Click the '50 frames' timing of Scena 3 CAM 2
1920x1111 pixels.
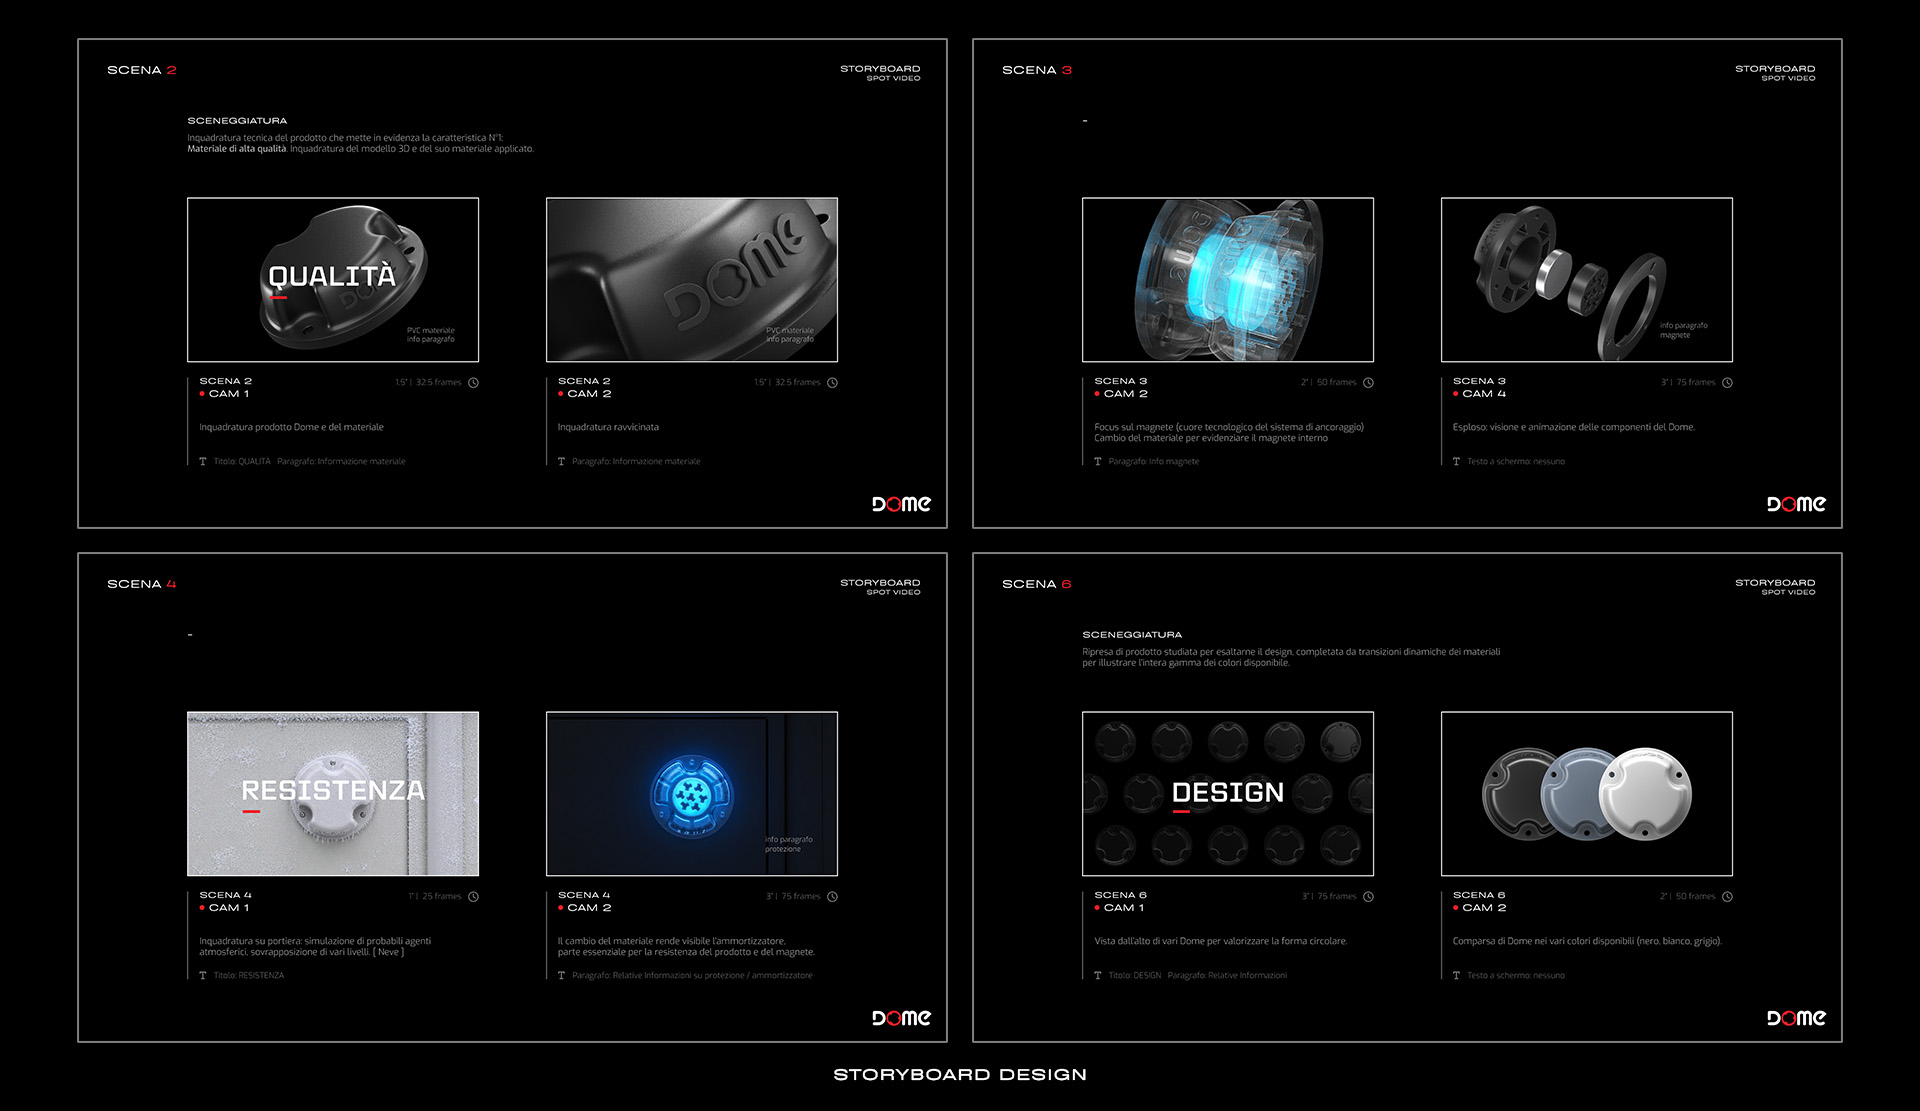point(1337,382)
